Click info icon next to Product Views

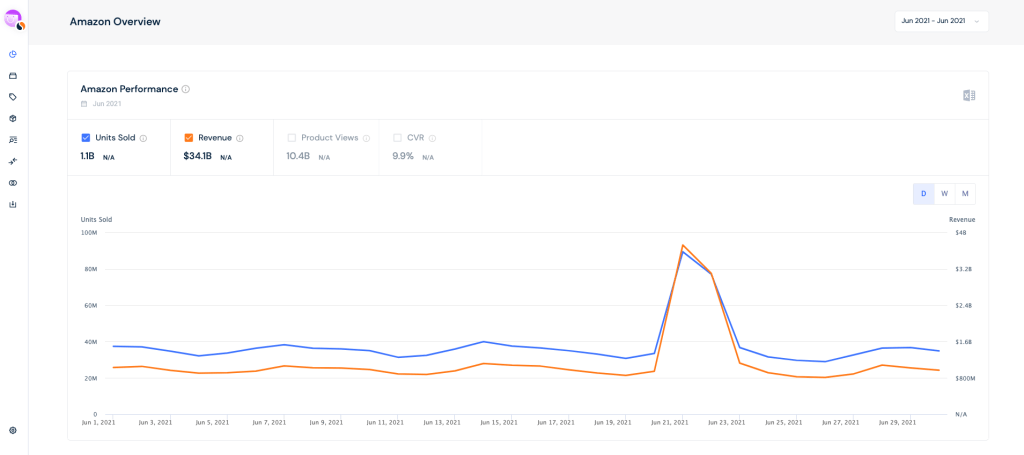[366, 138]
